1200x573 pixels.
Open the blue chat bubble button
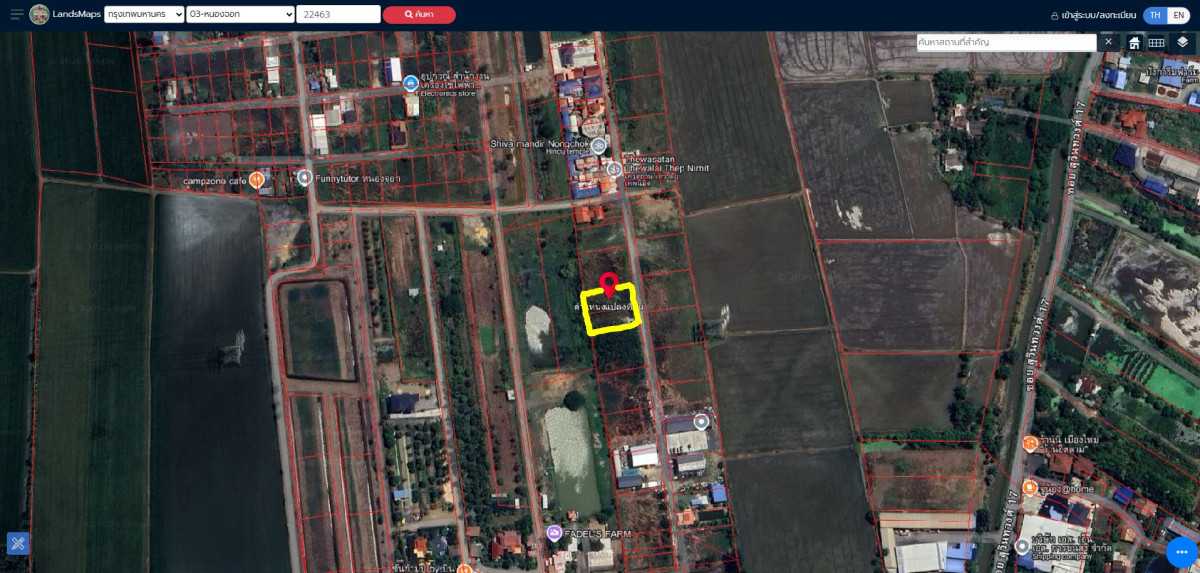click(1182, 552)
